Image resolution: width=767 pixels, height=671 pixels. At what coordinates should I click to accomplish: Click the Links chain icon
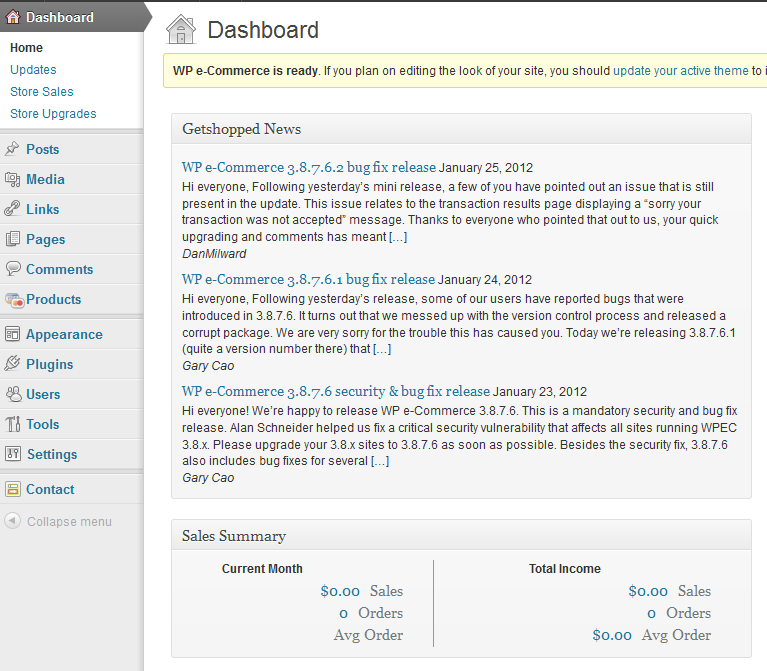(x=13, y=209)
